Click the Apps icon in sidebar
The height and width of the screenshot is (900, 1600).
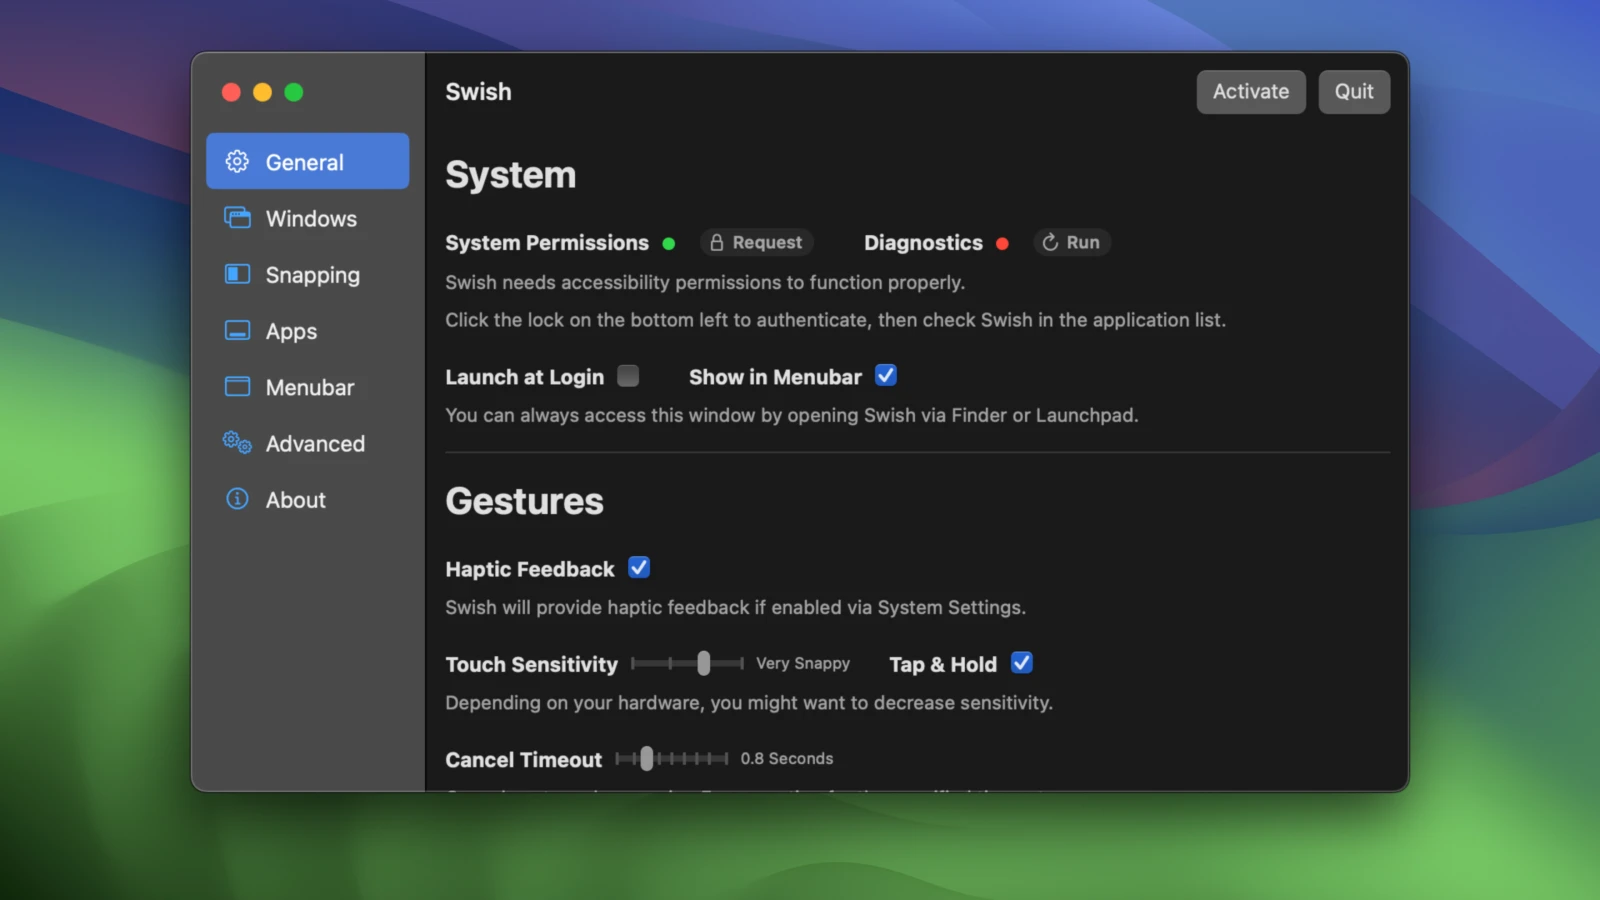pyautogui.click(x=237, y=331)
